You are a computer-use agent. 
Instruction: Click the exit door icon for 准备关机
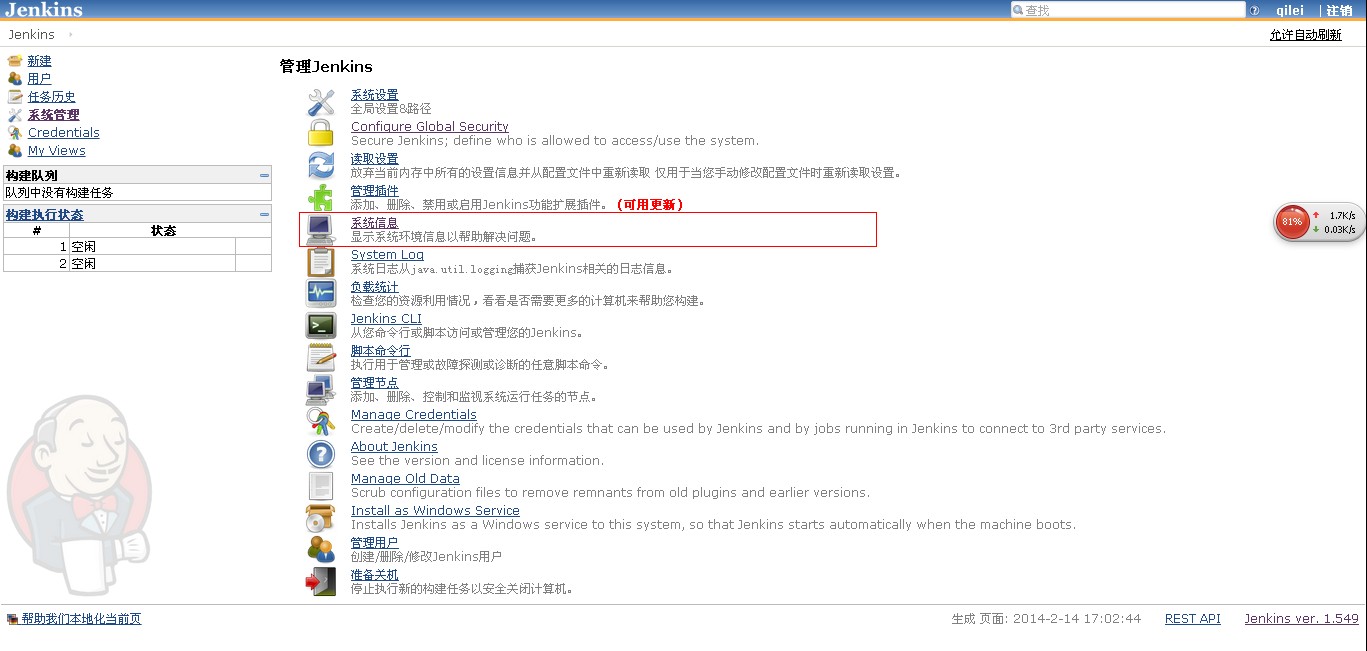coord(321,582)
